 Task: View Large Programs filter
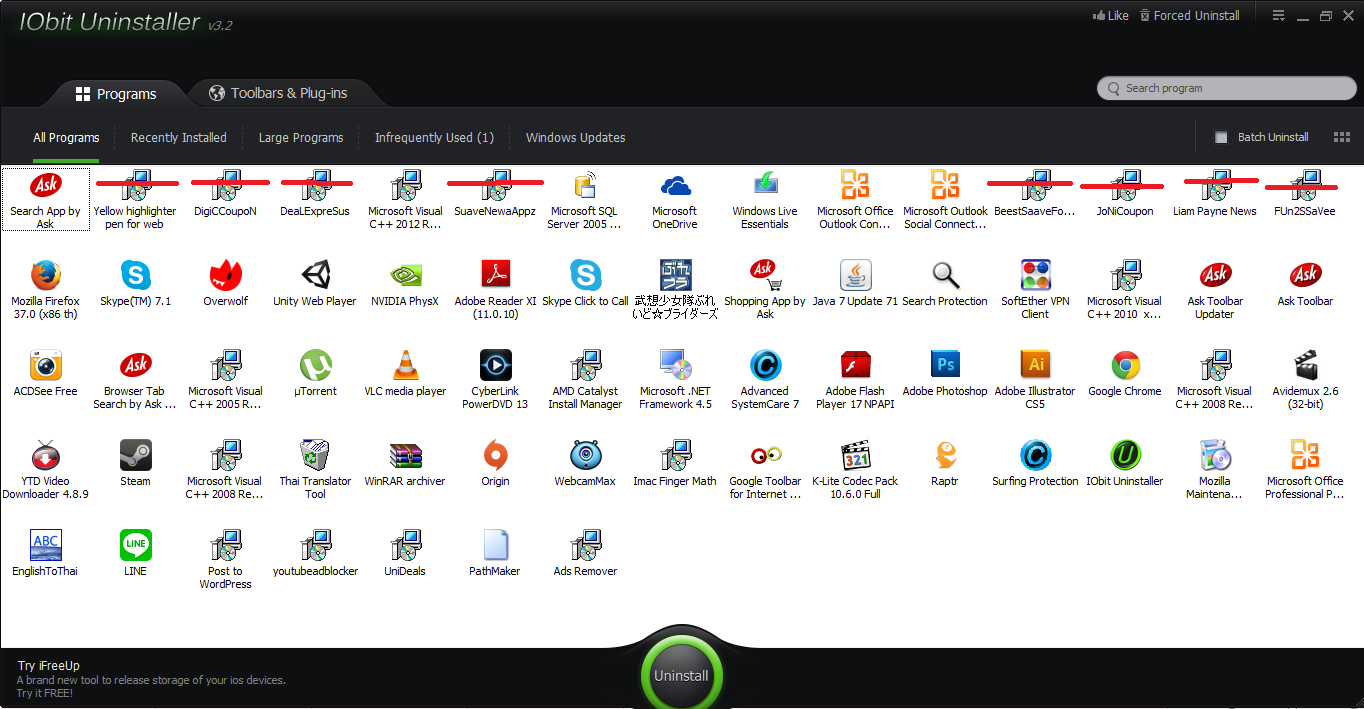[x=301, y=138]
